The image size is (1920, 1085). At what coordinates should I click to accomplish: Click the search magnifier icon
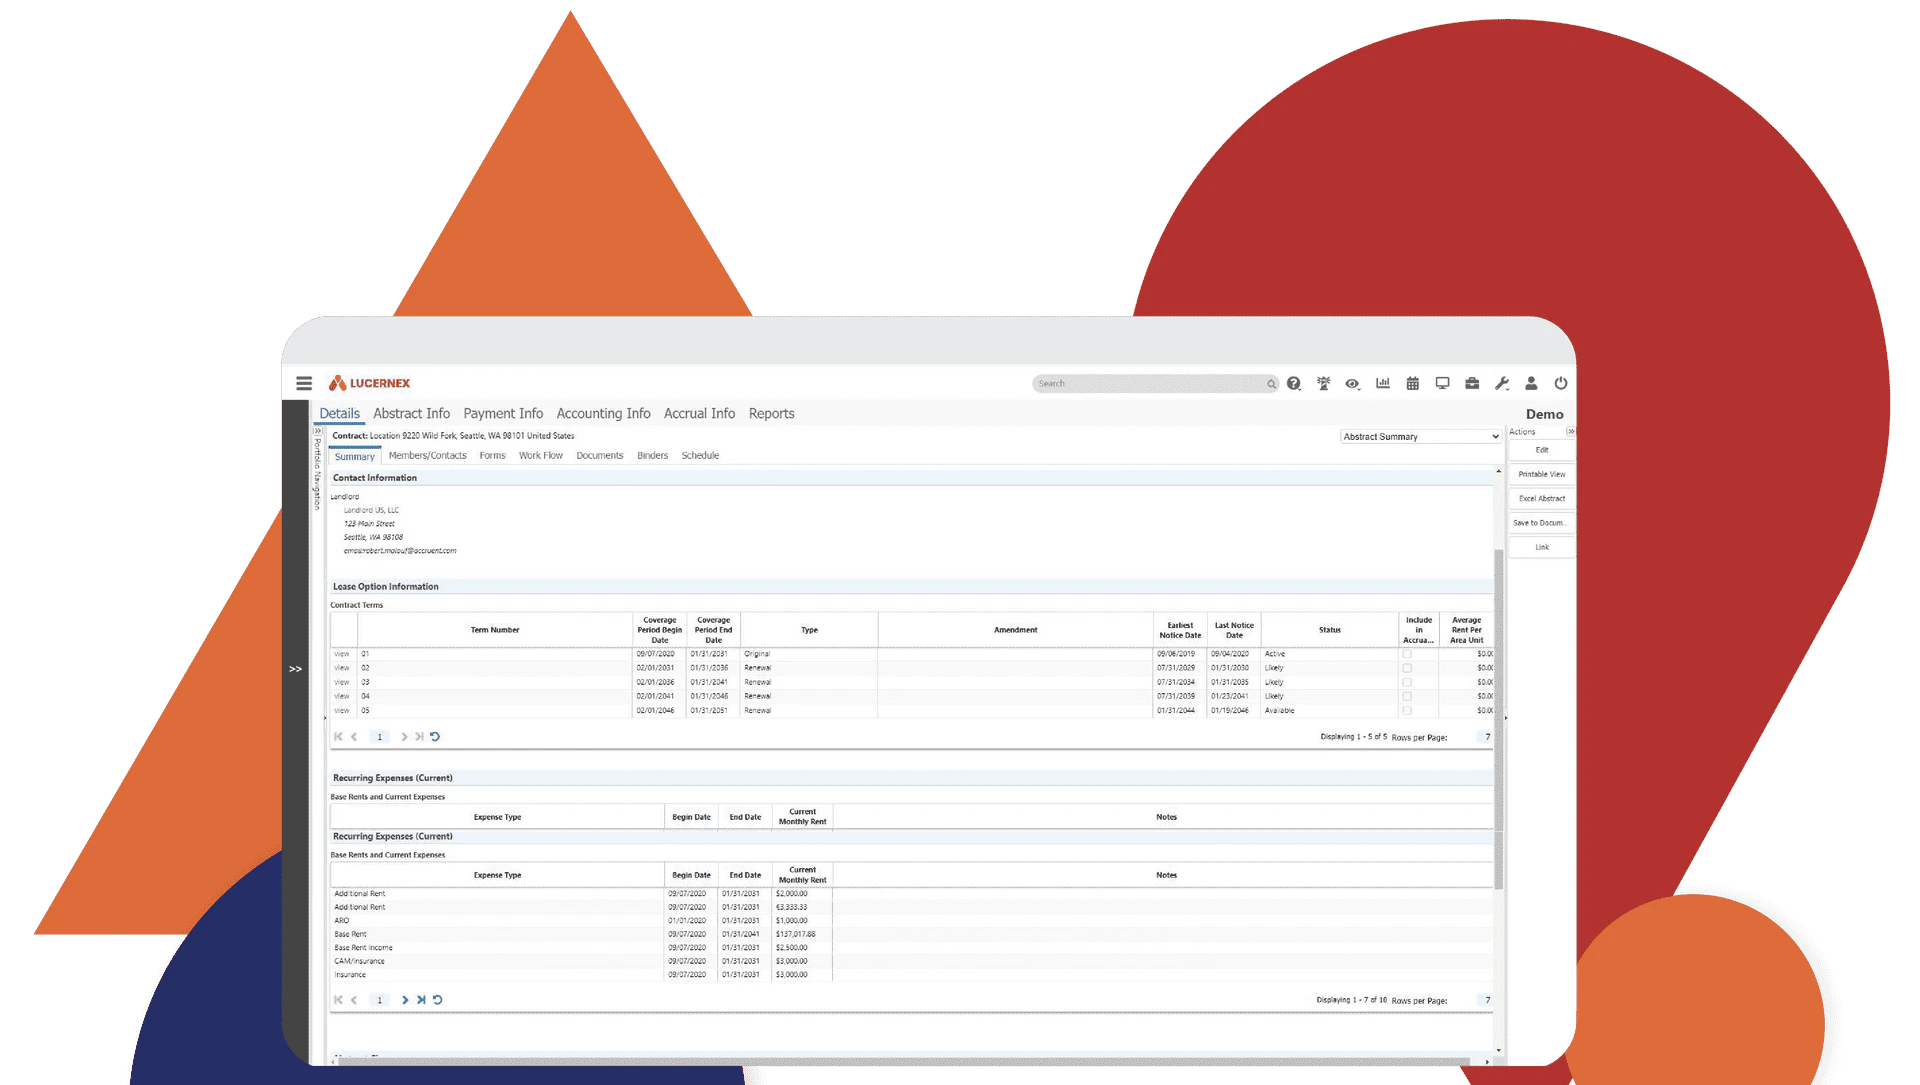pos(1271,383)
